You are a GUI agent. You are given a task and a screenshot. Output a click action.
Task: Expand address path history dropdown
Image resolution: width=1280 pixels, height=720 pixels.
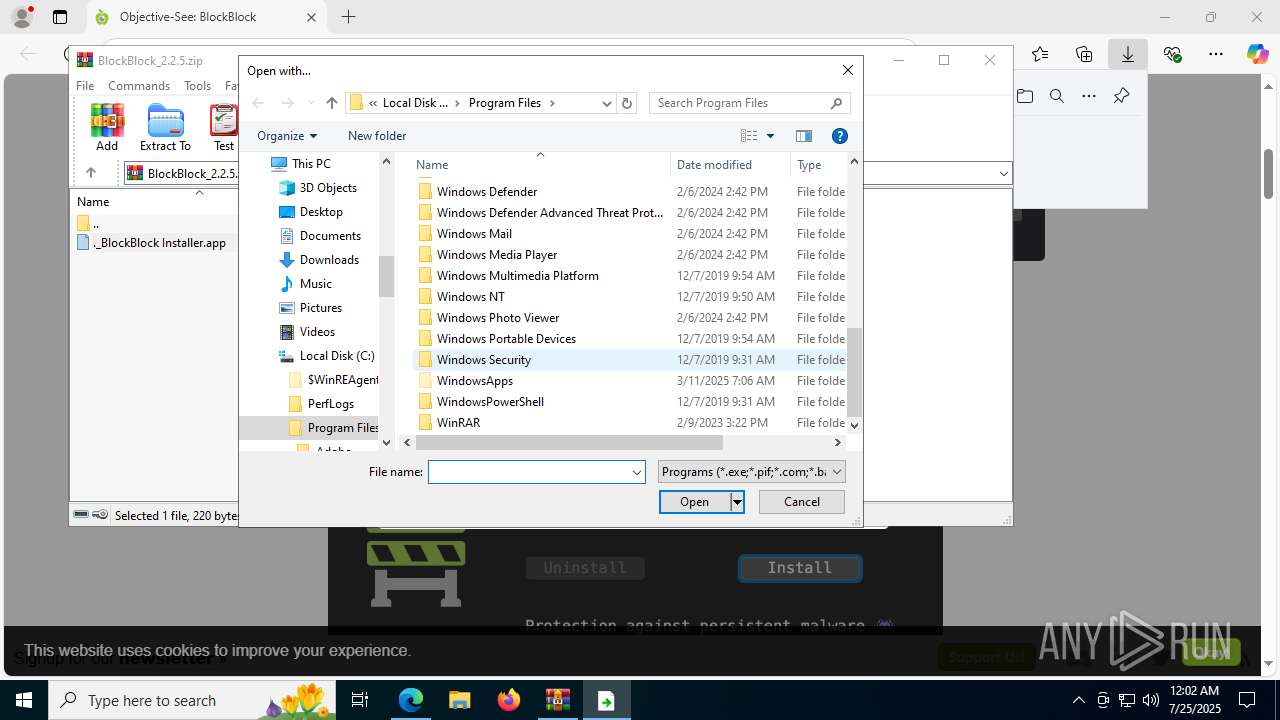606,103
